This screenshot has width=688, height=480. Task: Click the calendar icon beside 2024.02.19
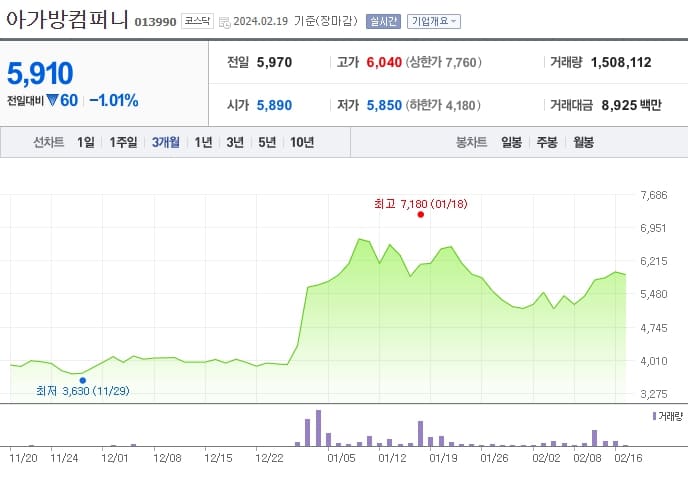click(x=225, y=22)
